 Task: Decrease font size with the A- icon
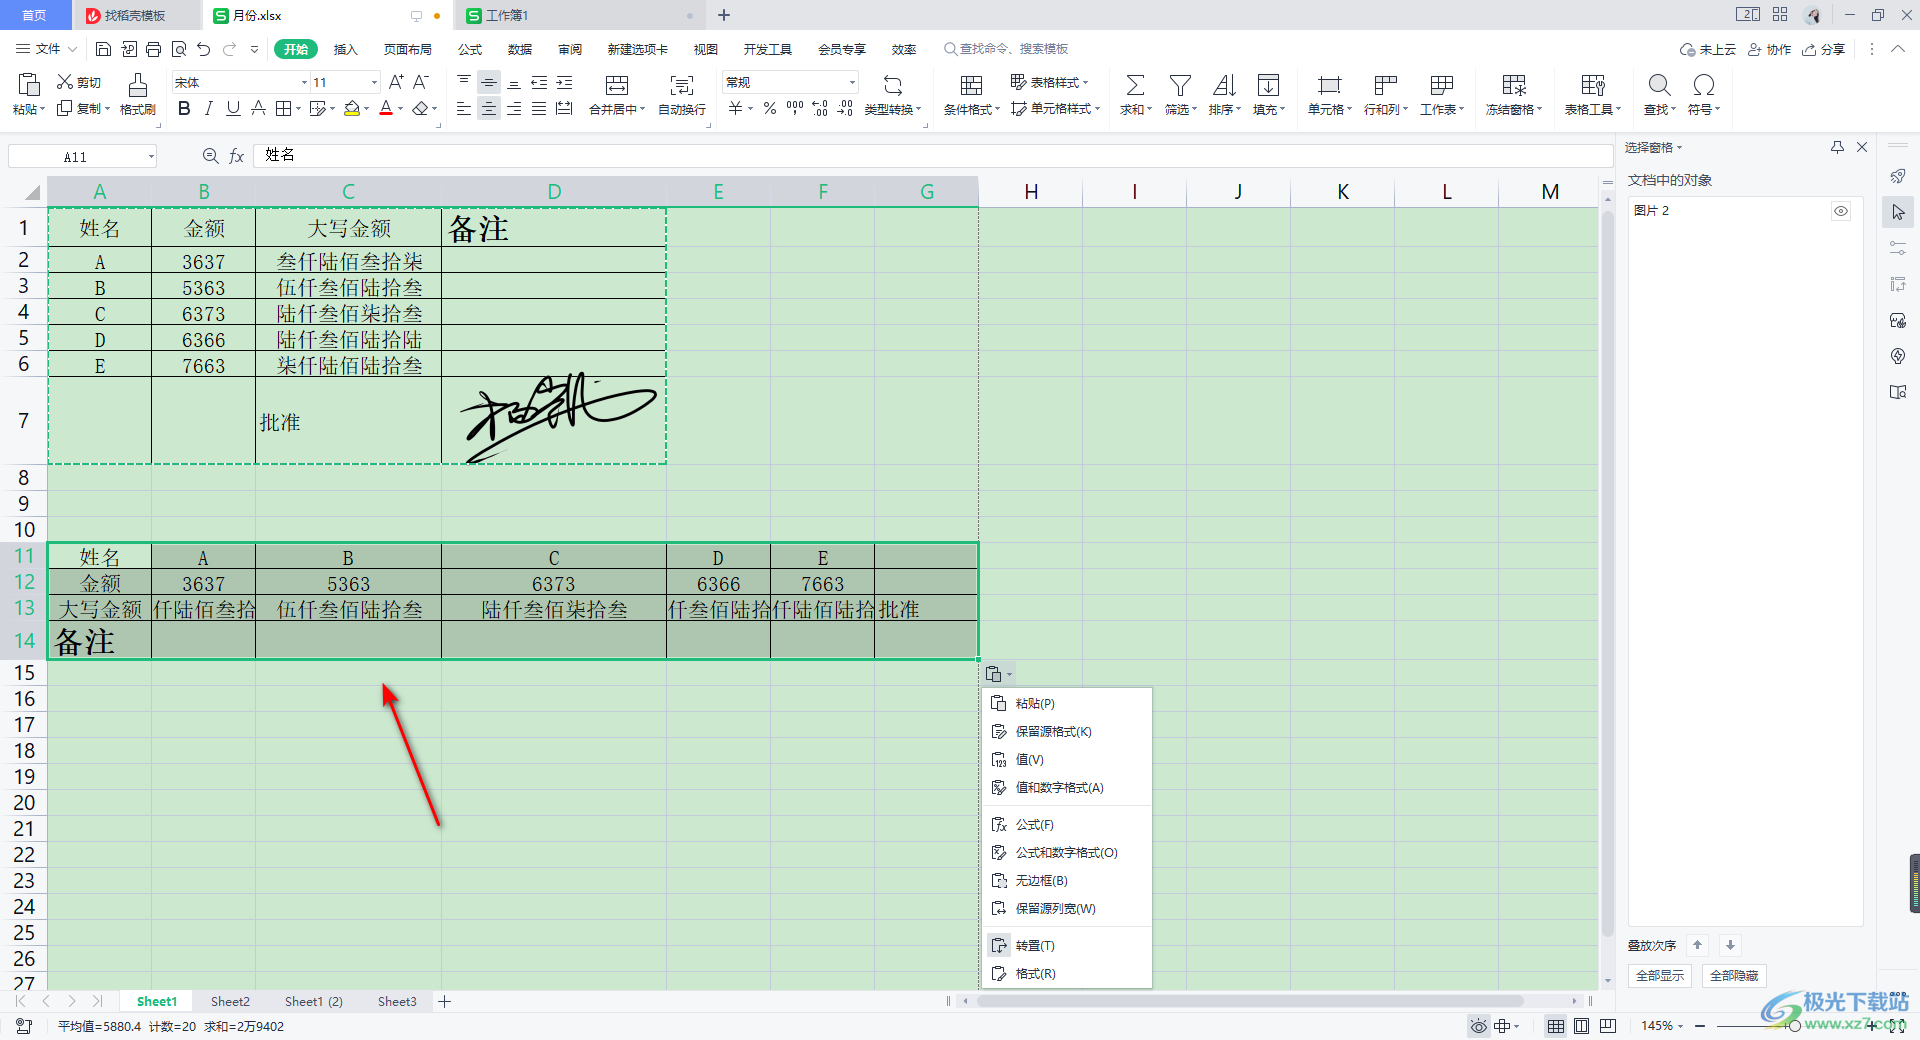(x=421, y=82)
